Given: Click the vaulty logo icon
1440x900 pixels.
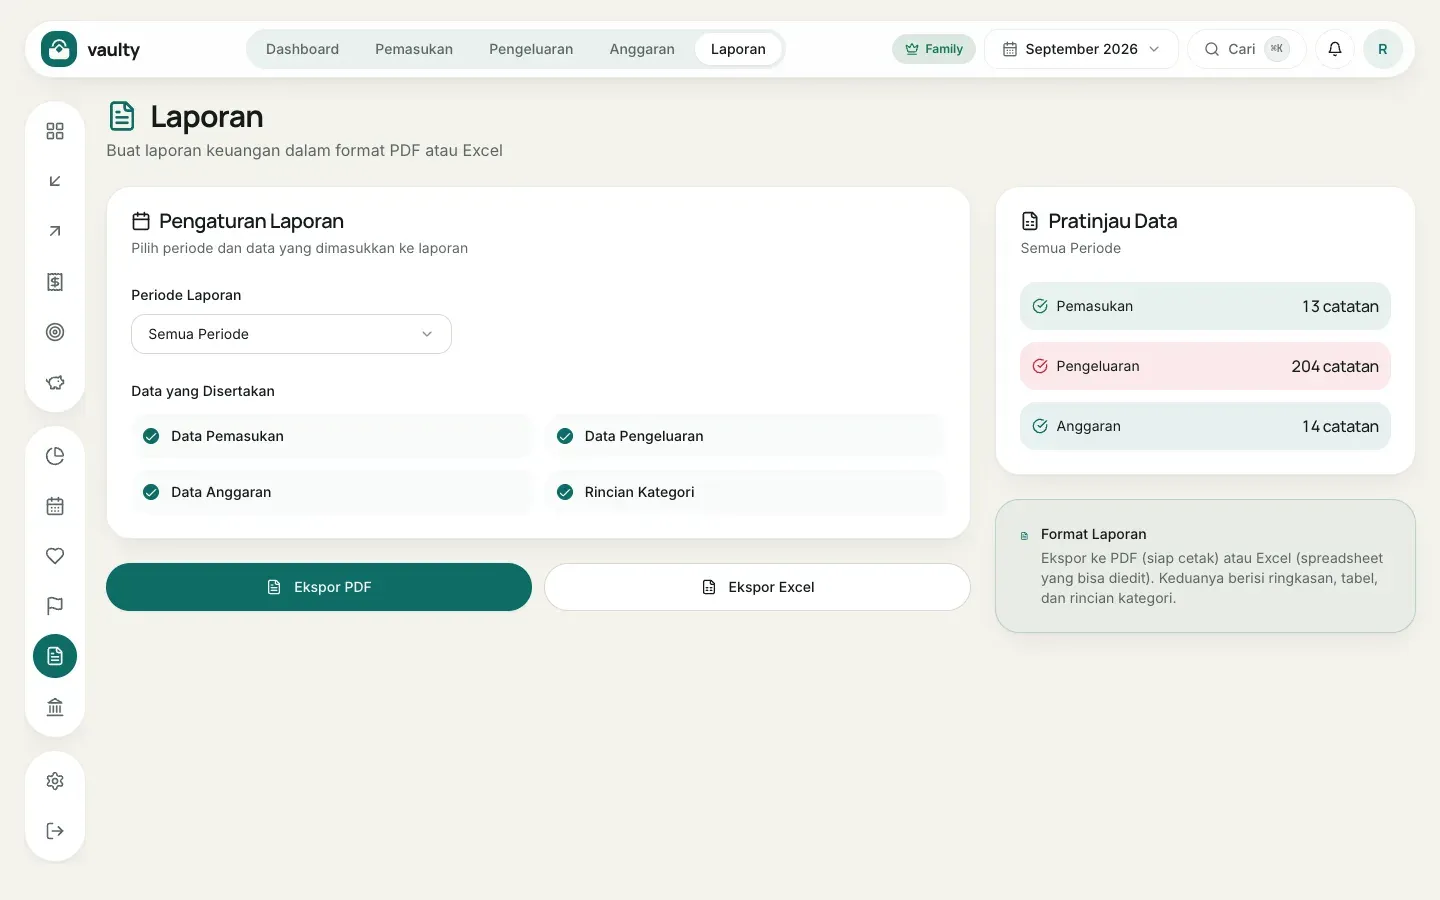Looking at the screenshot, I should [x=59, y=49].
